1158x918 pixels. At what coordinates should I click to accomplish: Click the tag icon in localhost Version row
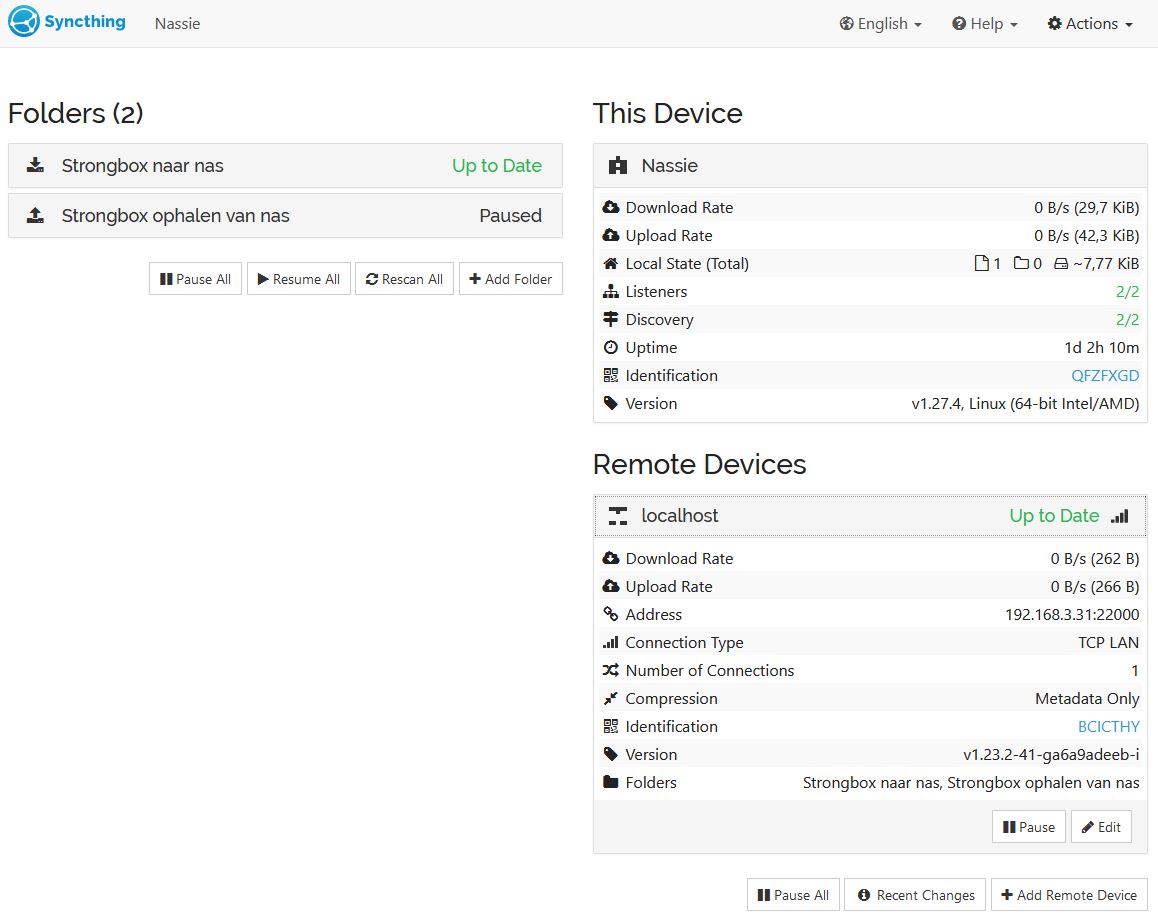(611, 754)
